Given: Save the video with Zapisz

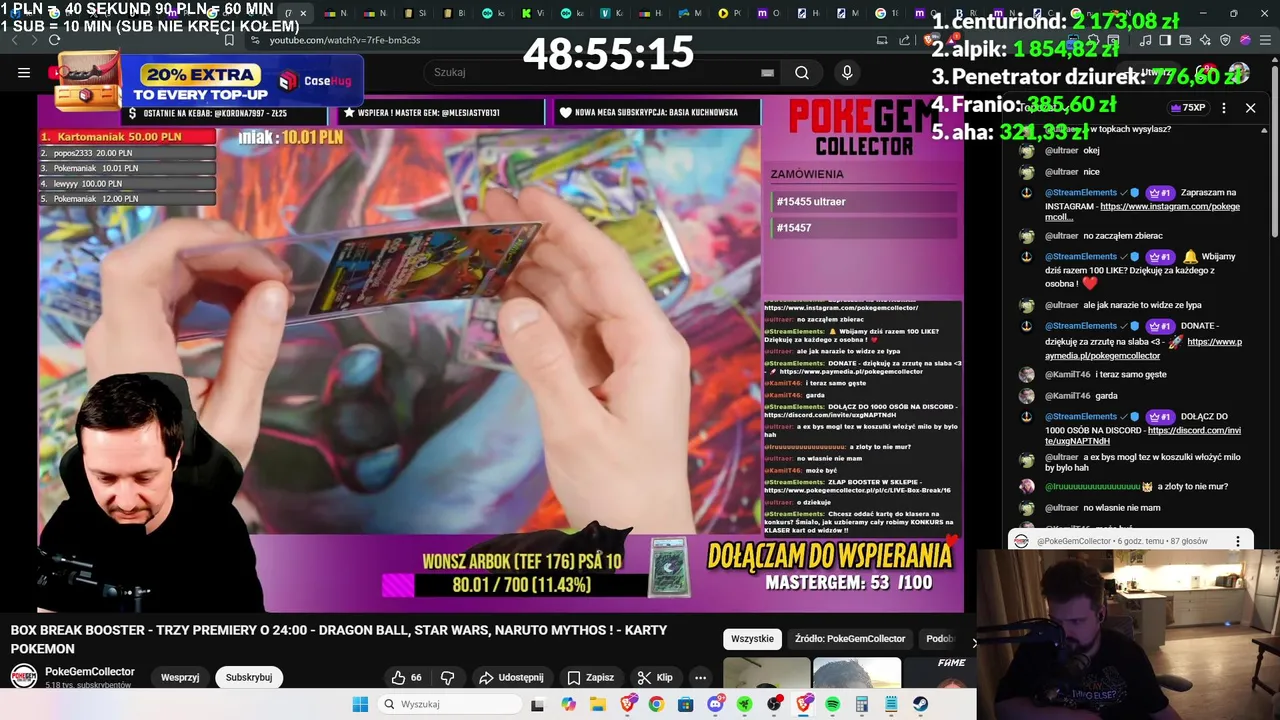Looking at the screenshot, I should (x=590, y=677).
